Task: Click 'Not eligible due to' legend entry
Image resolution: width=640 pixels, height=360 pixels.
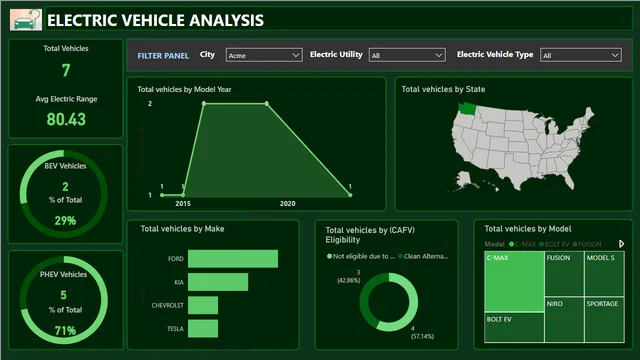Action: pos(361,256)
